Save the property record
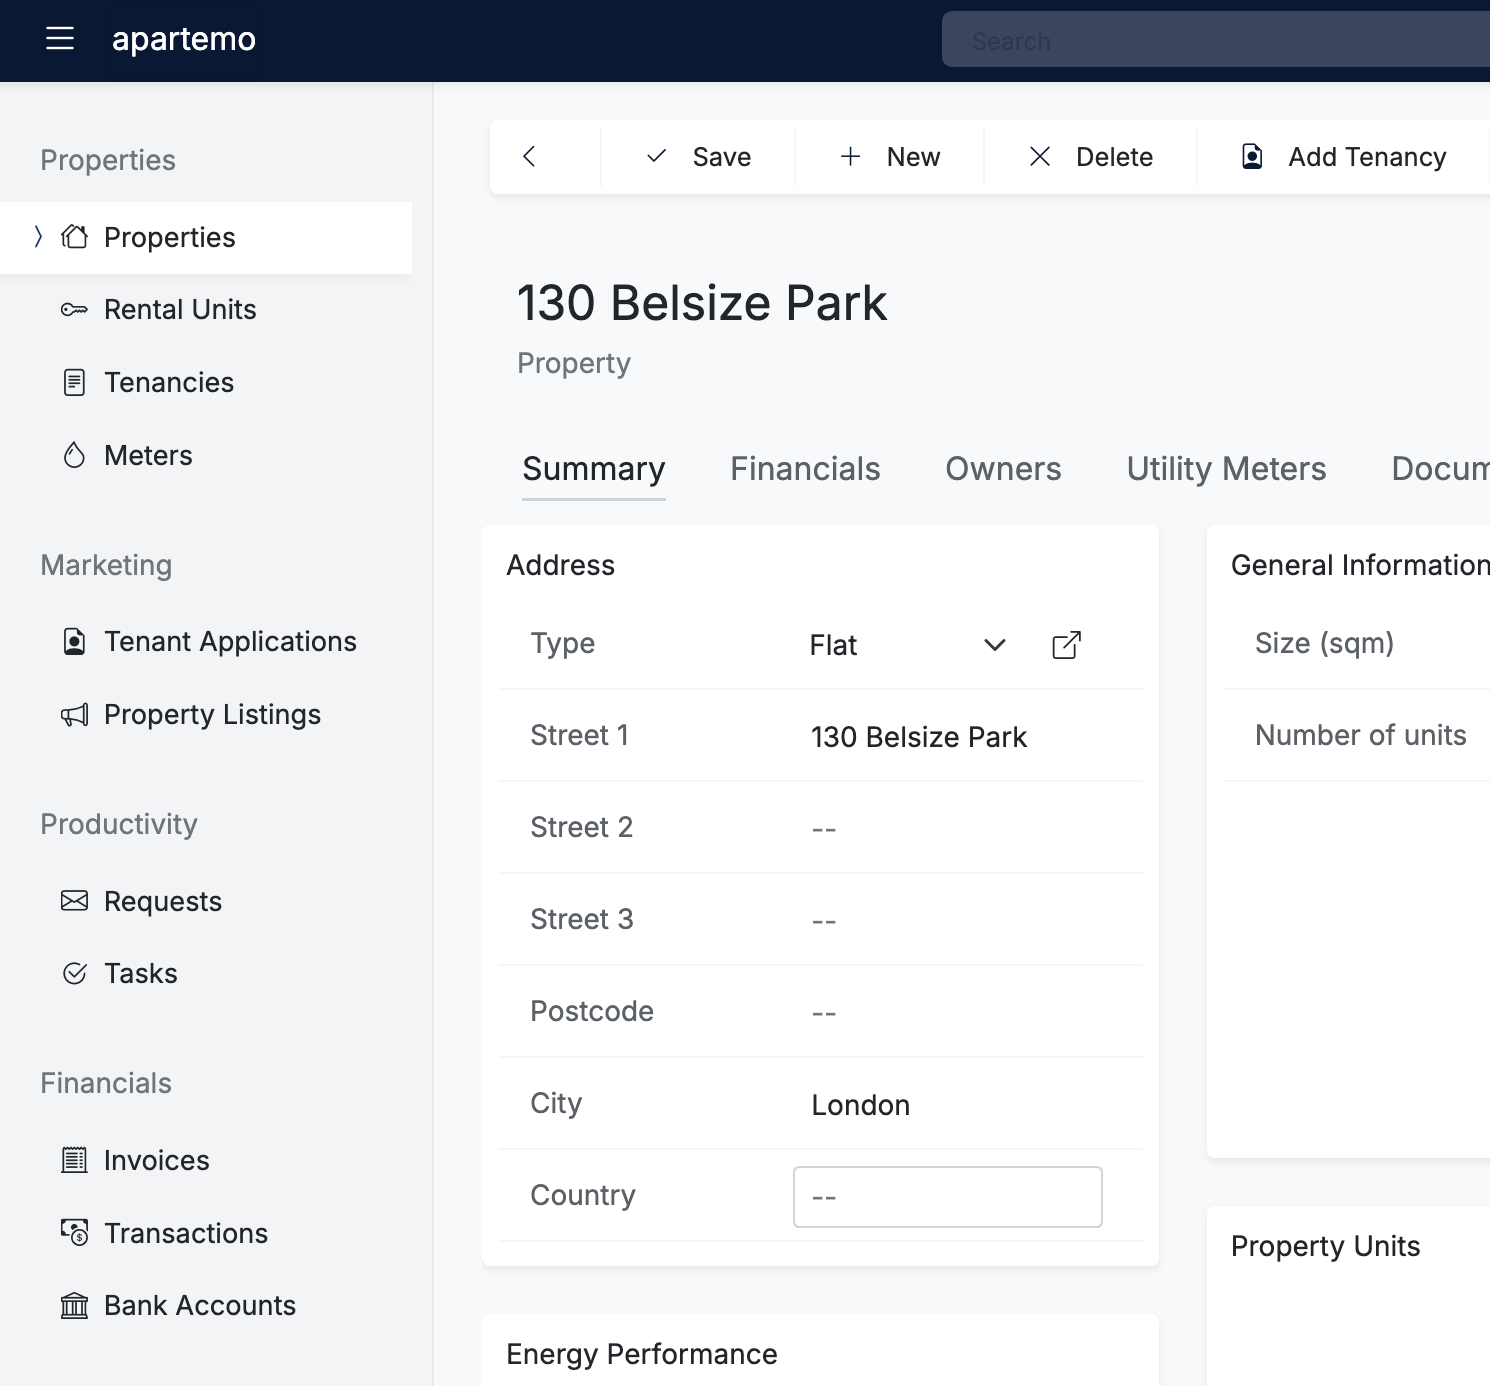1490x1386 pixels. point(699,157)
